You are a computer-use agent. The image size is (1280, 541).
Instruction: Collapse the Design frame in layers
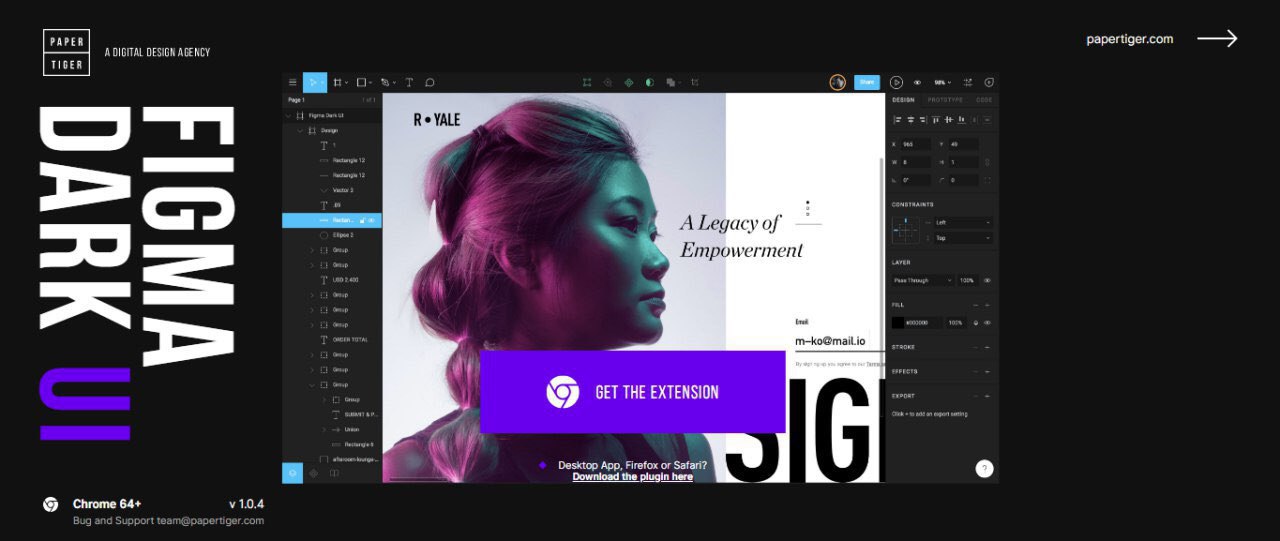pyautogui.click(x=300, y=131)
